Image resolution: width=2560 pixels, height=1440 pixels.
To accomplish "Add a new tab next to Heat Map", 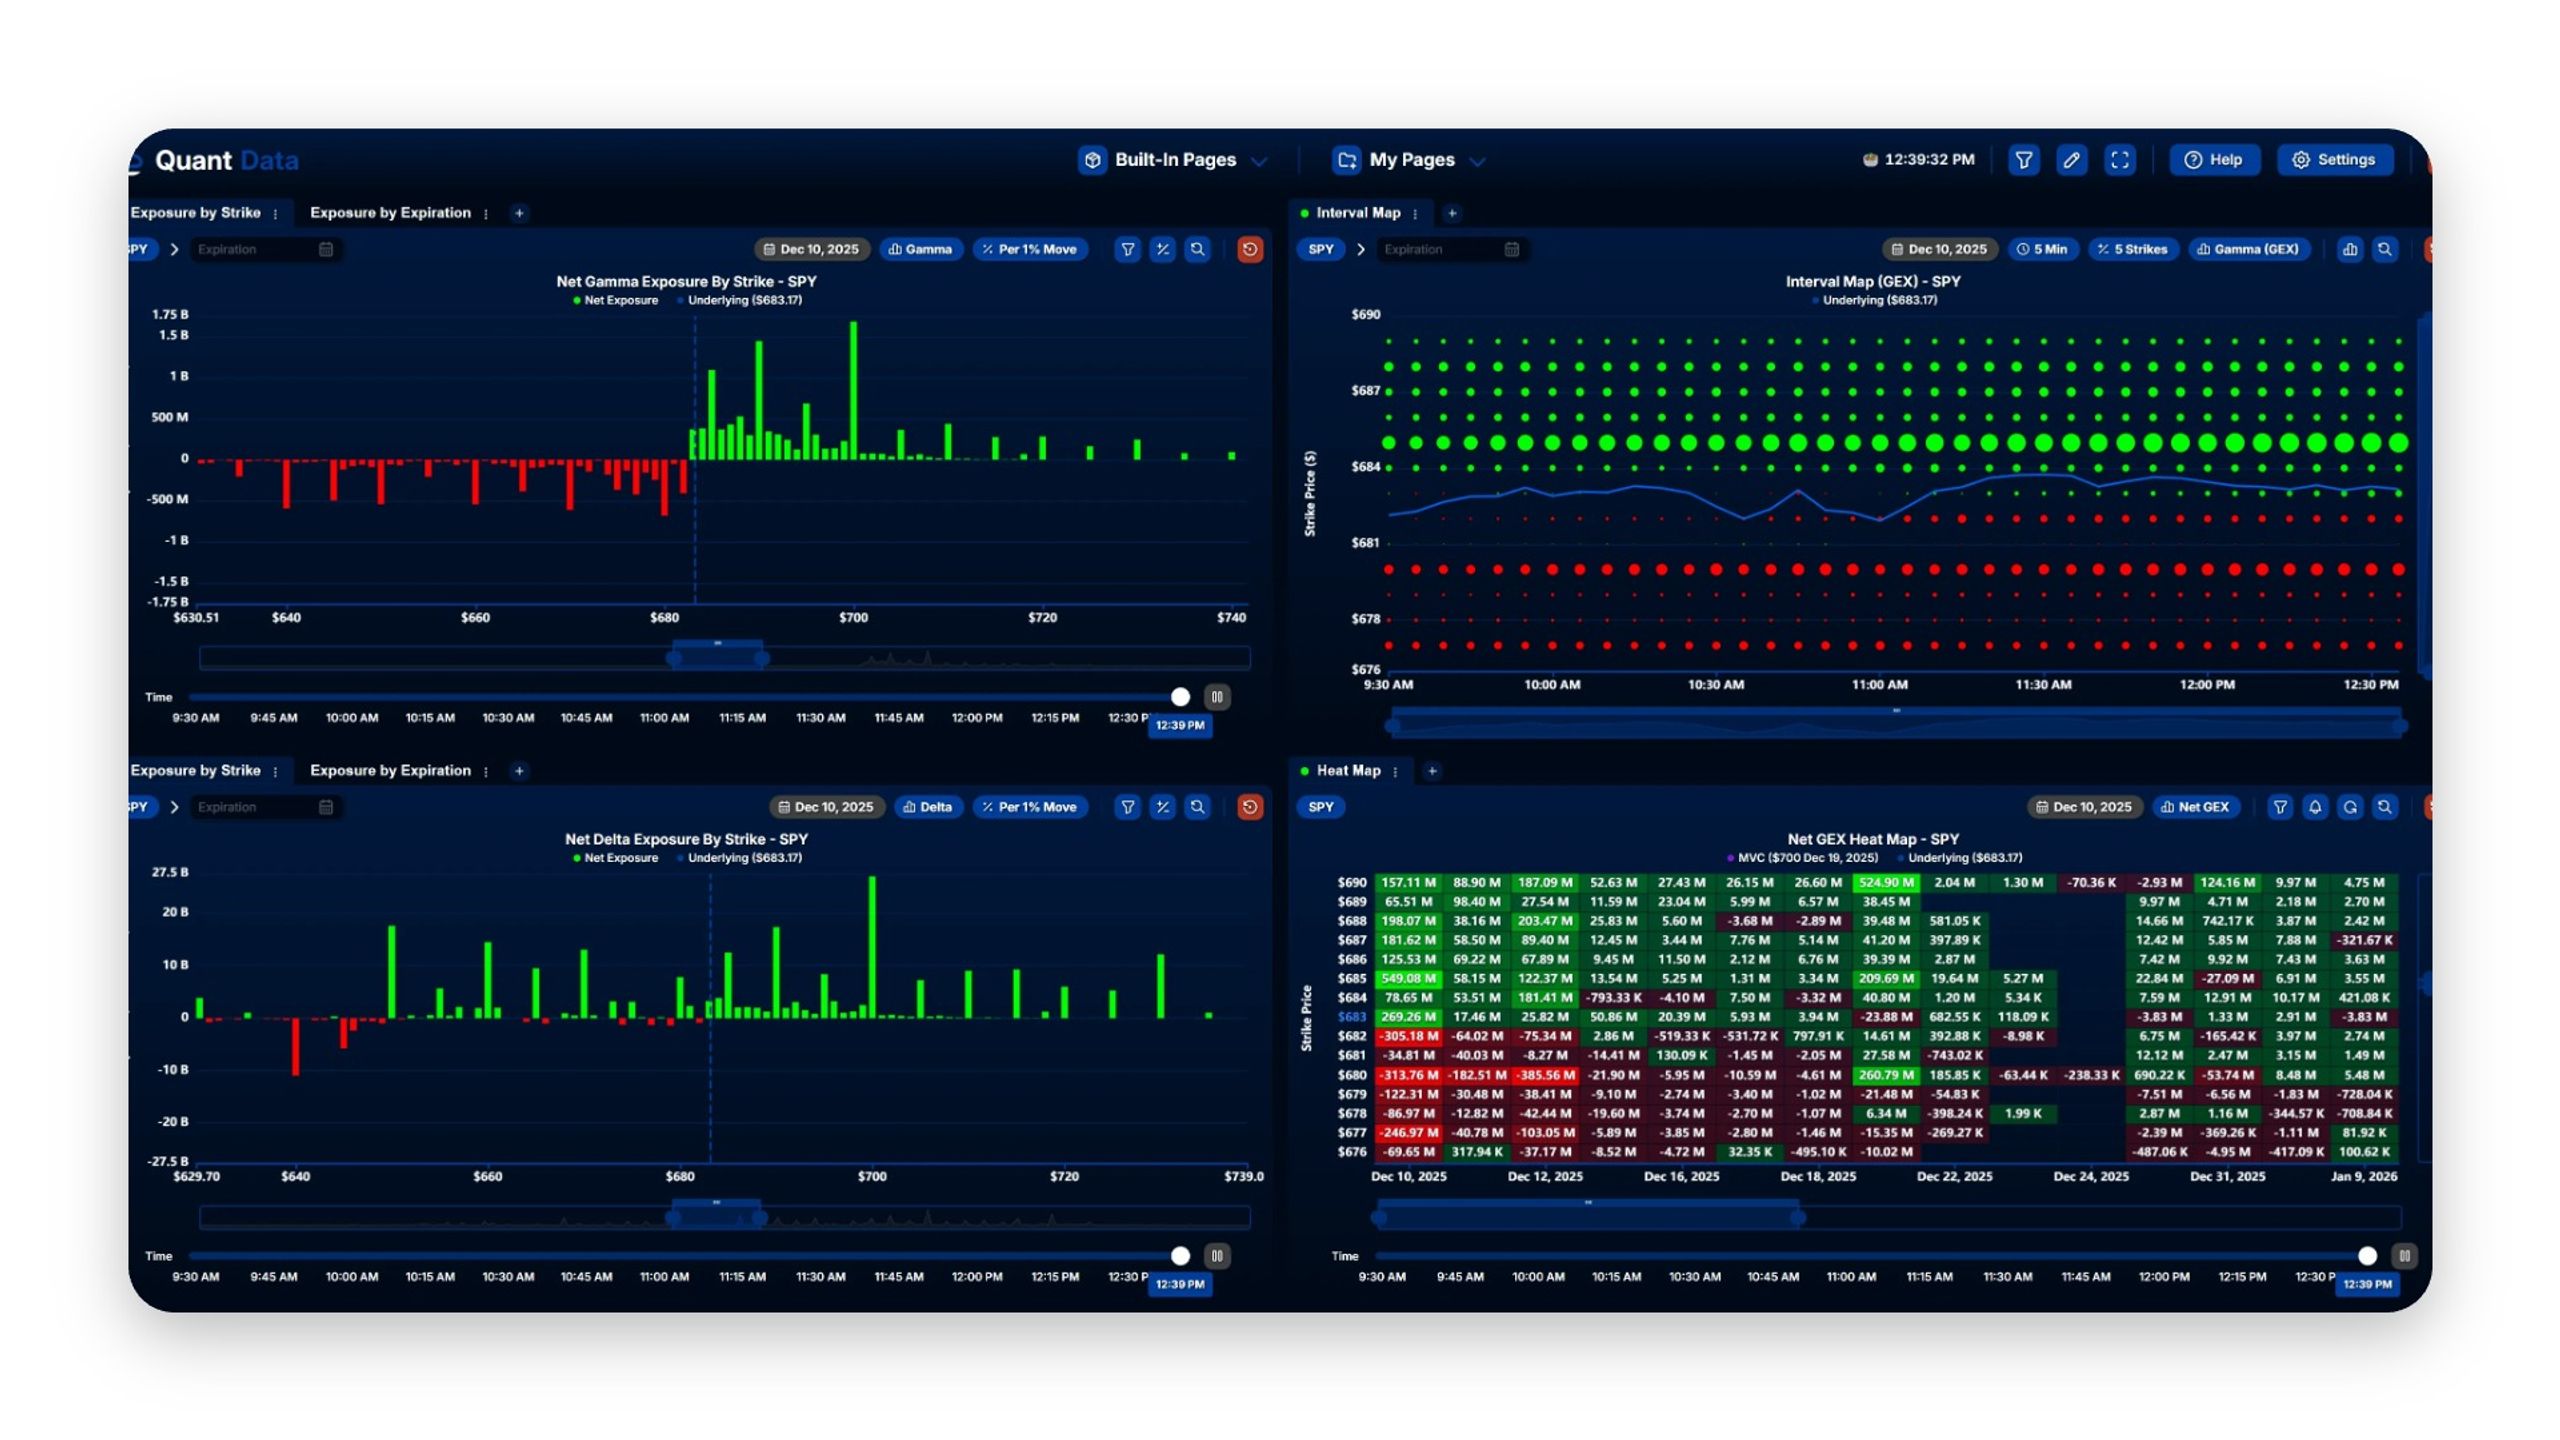I will point(1432,771).
